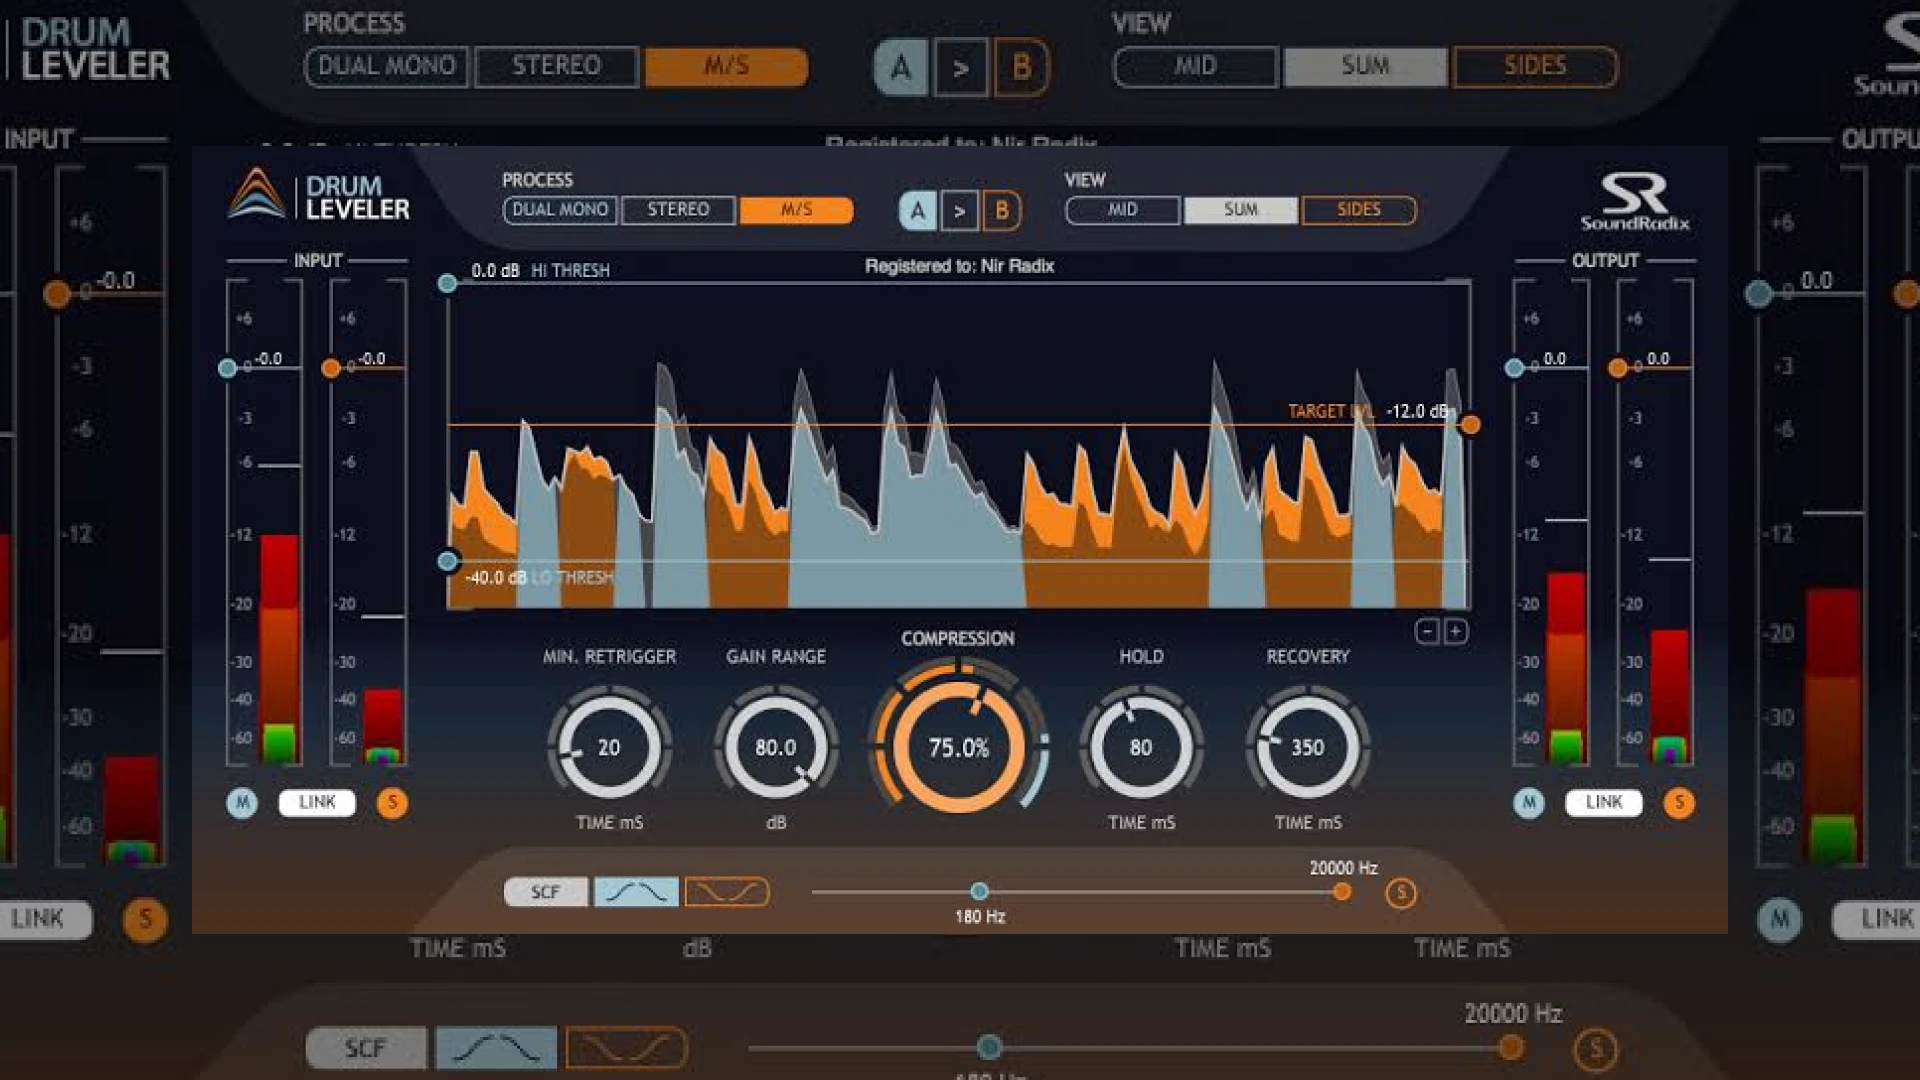This screenshot has height=1080, width=1920.
Task: Toggle LINK under the center panel INPUT meters
Action: 317,802
